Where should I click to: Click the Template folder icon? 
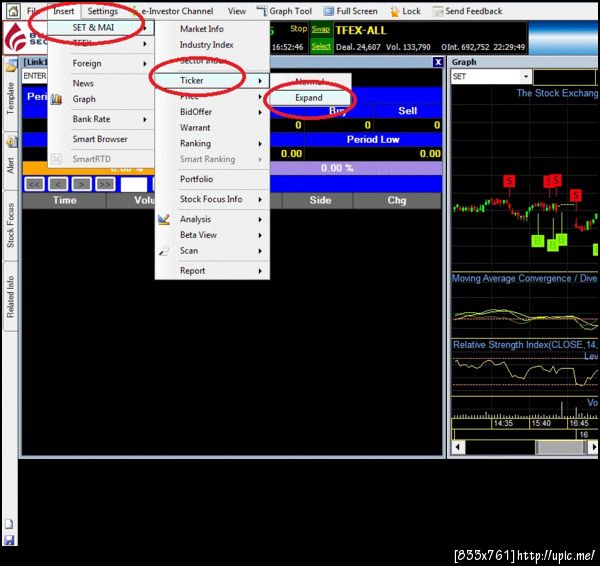click(x=11, y=66)
